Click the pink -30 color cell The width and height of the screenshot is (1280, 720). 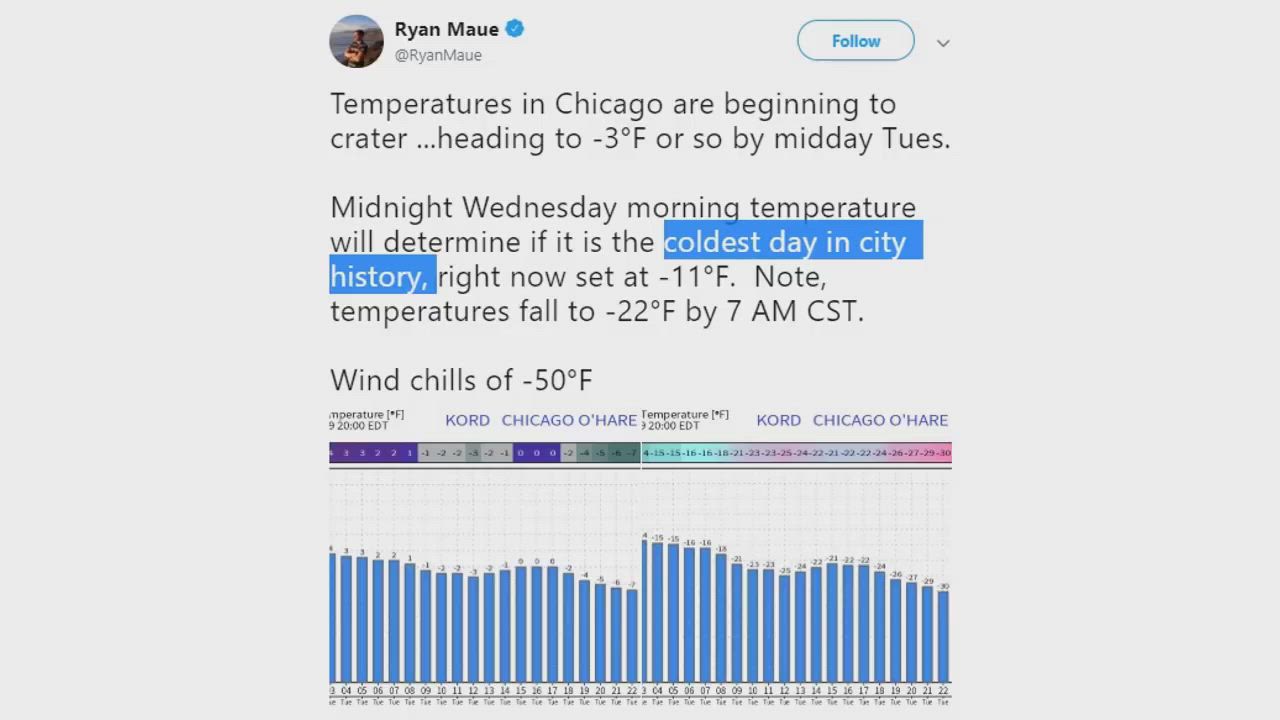point(943,453)
